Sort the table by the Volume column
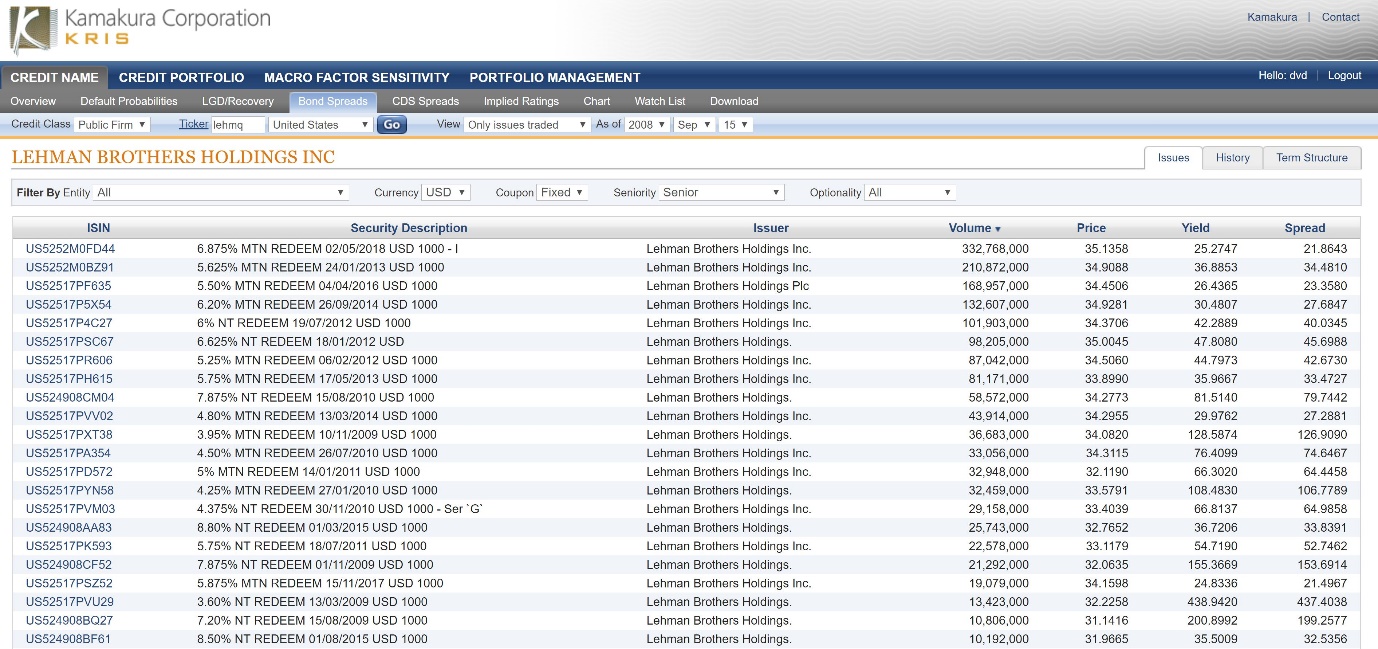The height and width of the screenshot is (649, 1378). pyautogui.click(x=974, y=228)
